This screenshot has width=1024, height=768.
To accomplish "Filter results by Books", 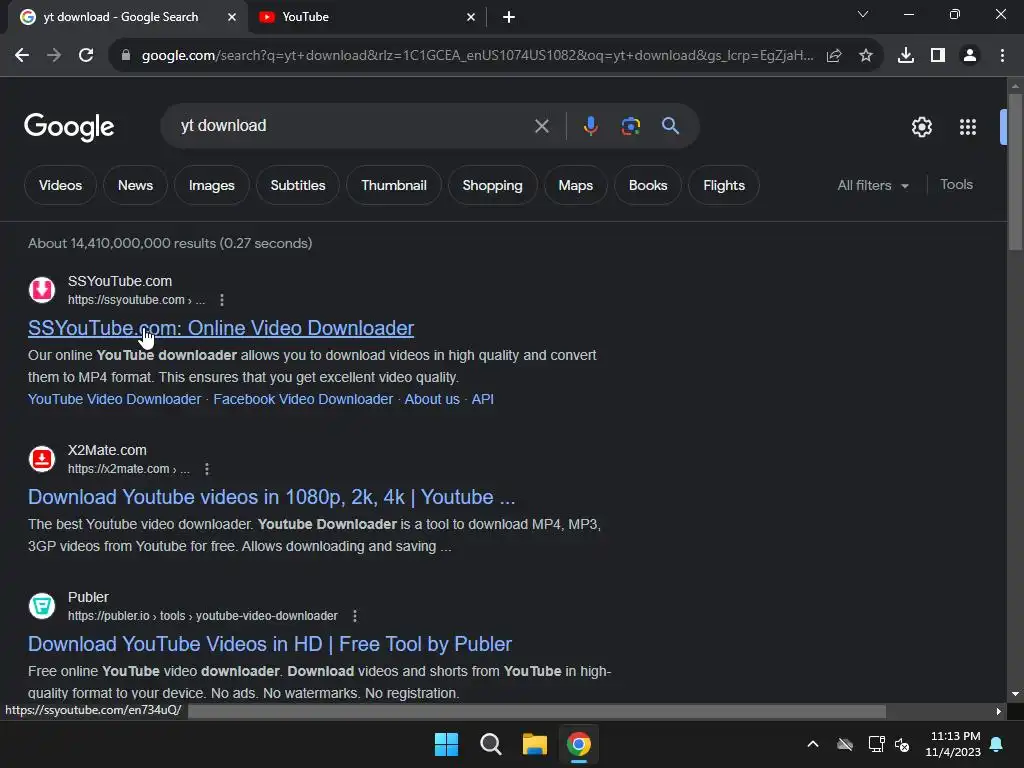I will (648, 185).
